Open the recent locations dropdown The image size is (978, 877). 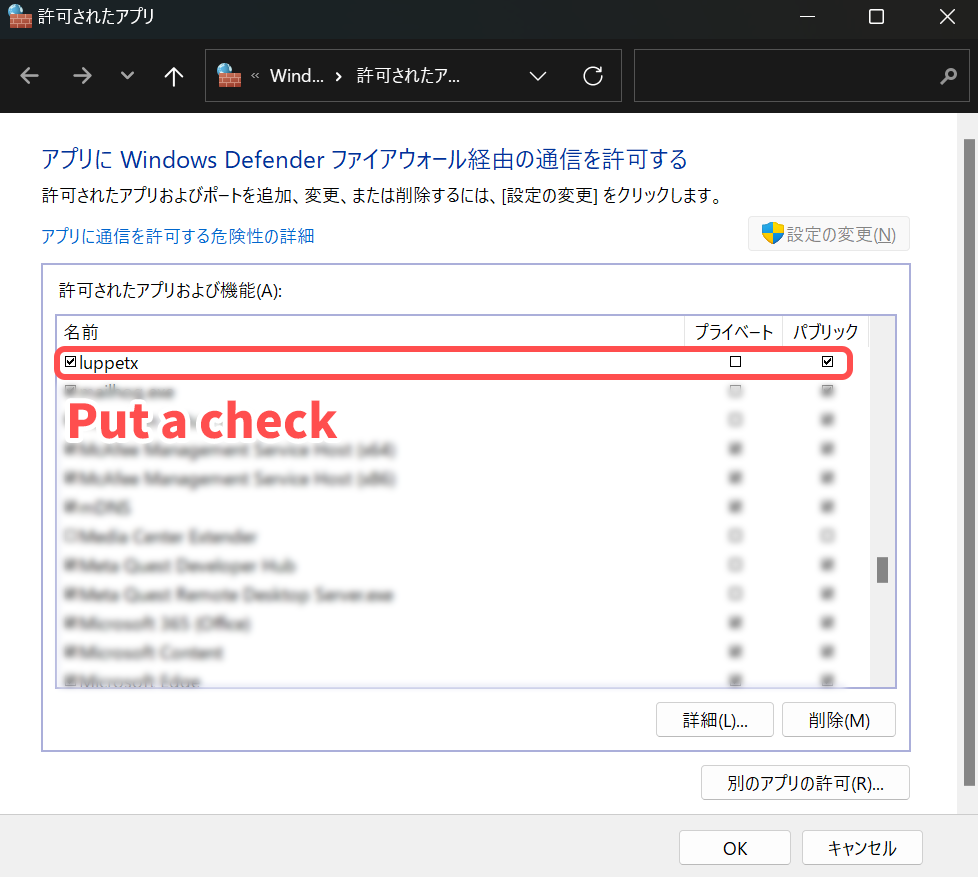(x=127, y=76)
